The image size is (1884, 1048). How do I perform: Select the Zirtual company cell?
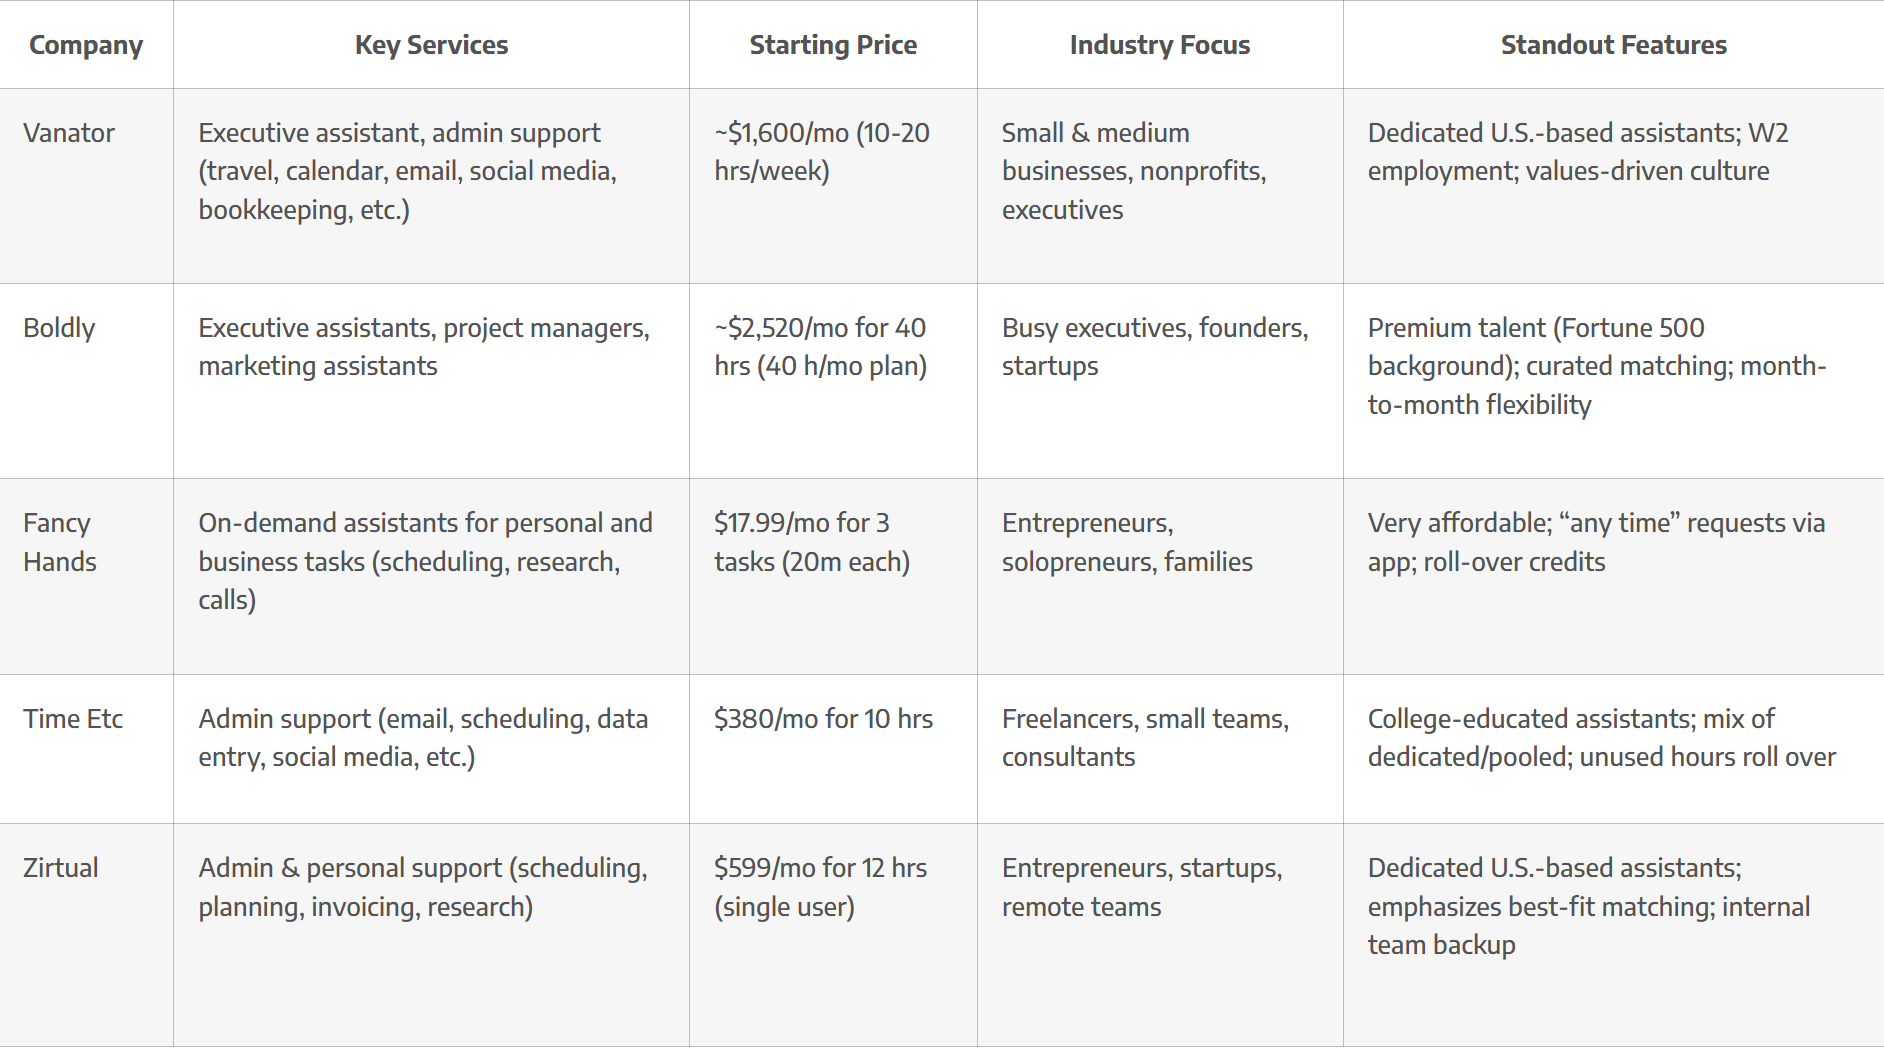coord(61,868)
